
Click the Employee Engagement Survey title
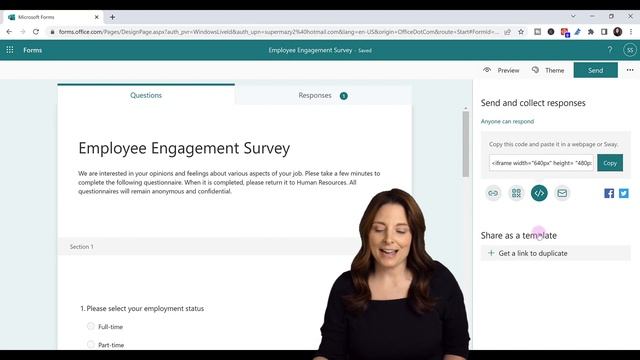(184, 148)
